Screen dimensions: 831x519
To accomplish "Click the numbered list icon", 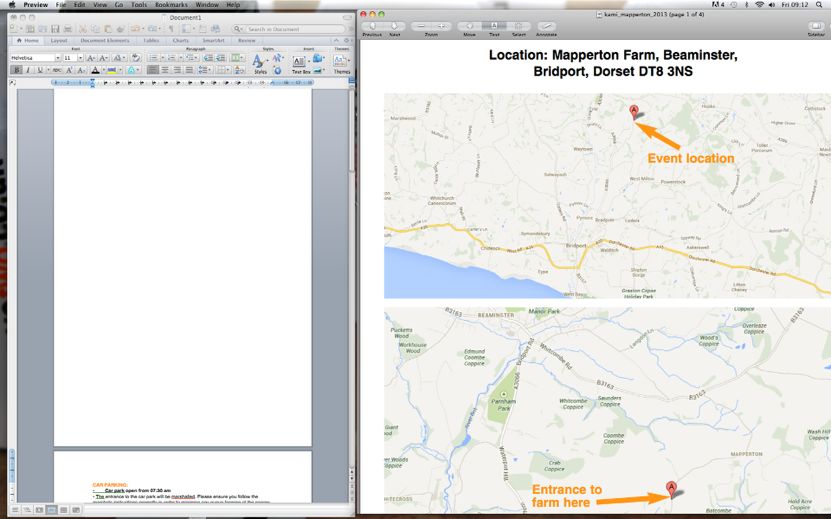I will pos(172,58).
